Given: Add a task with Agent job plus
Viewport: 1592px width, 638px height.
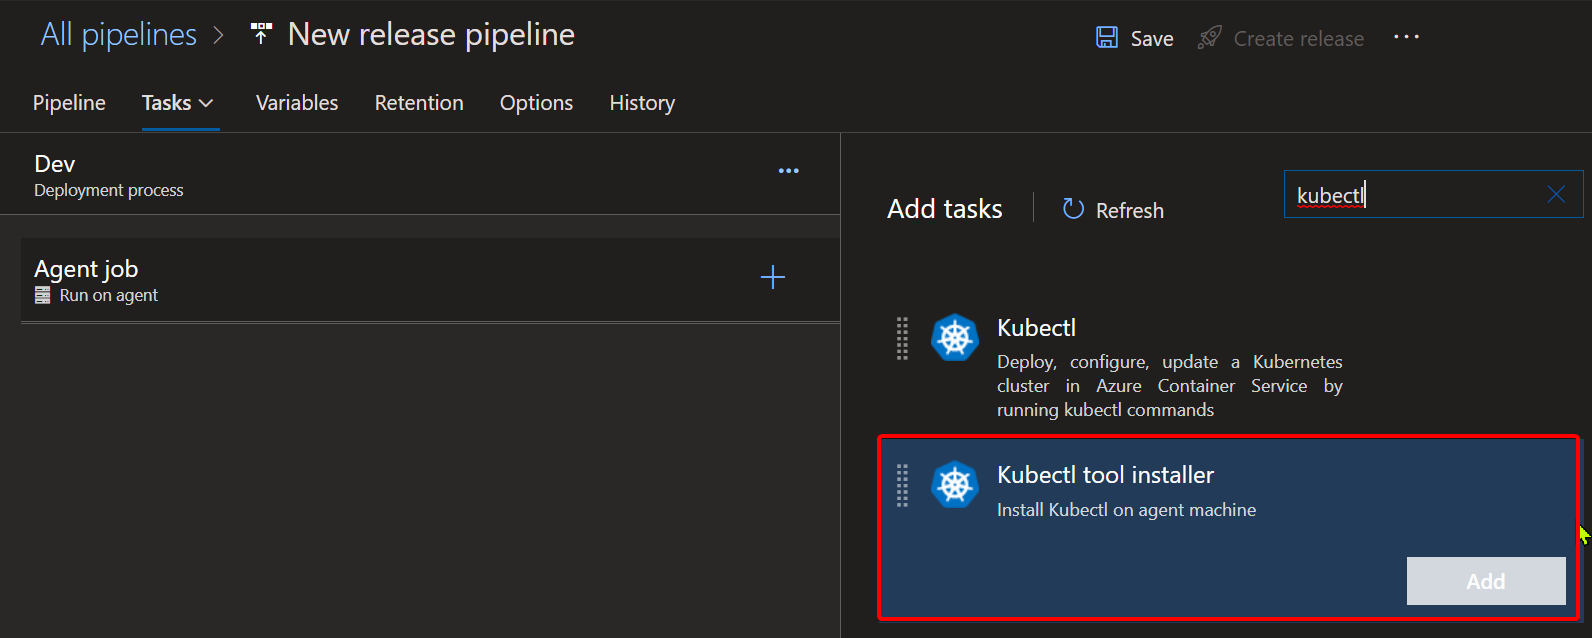Looking at the screenshot, I should 773,277.
